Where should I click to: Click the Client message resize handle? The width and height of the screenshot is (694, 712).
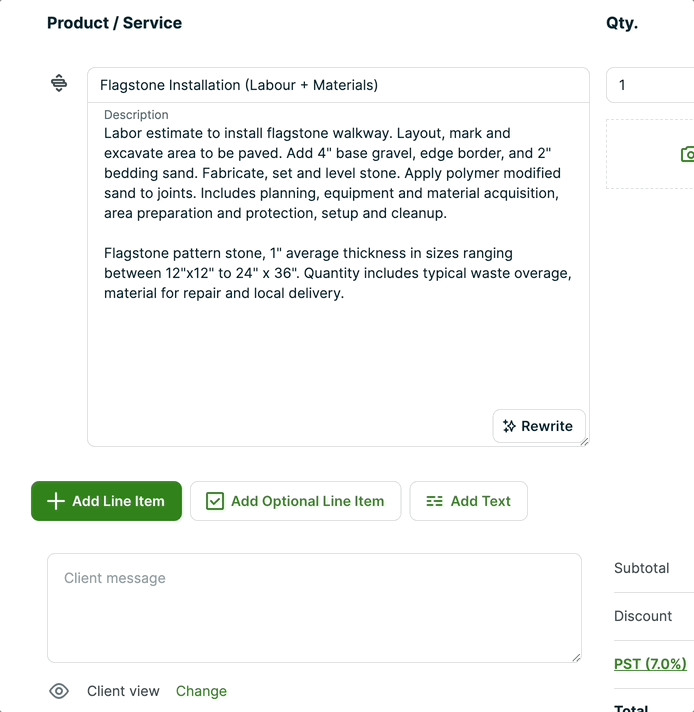click(x=576, y=657)
